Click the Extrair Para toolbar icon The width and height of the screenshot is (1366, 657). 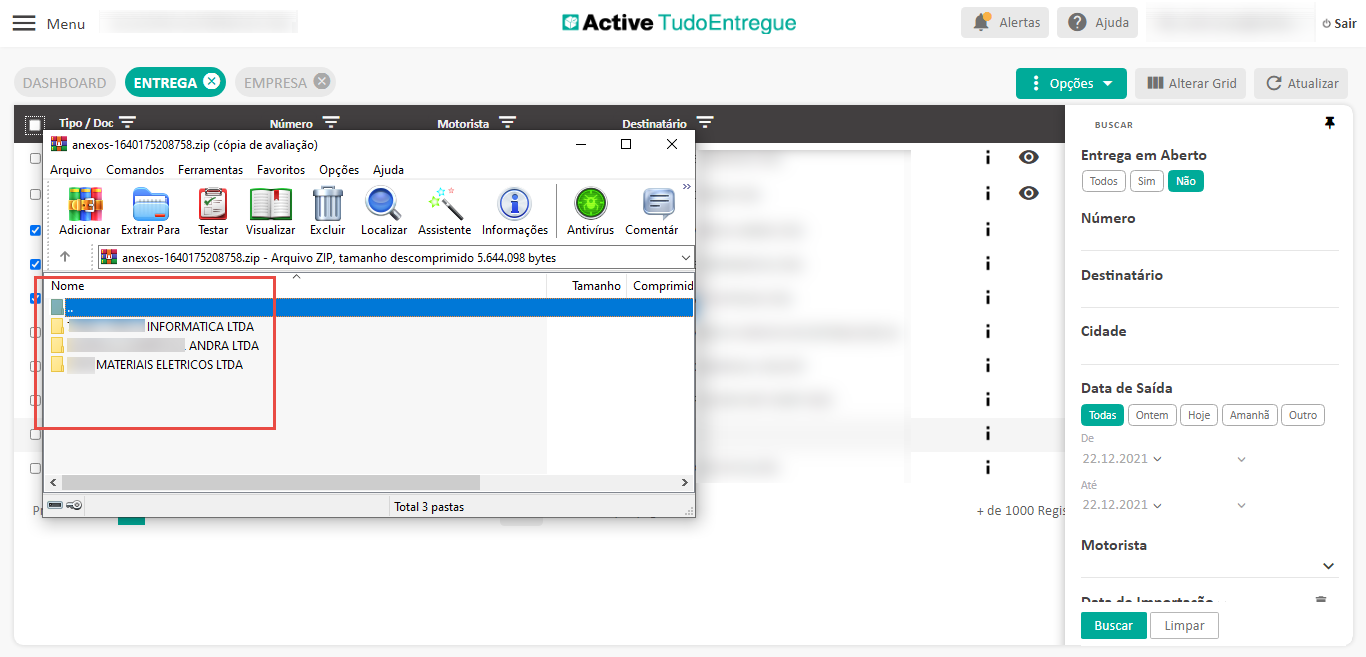click(150, 204)
